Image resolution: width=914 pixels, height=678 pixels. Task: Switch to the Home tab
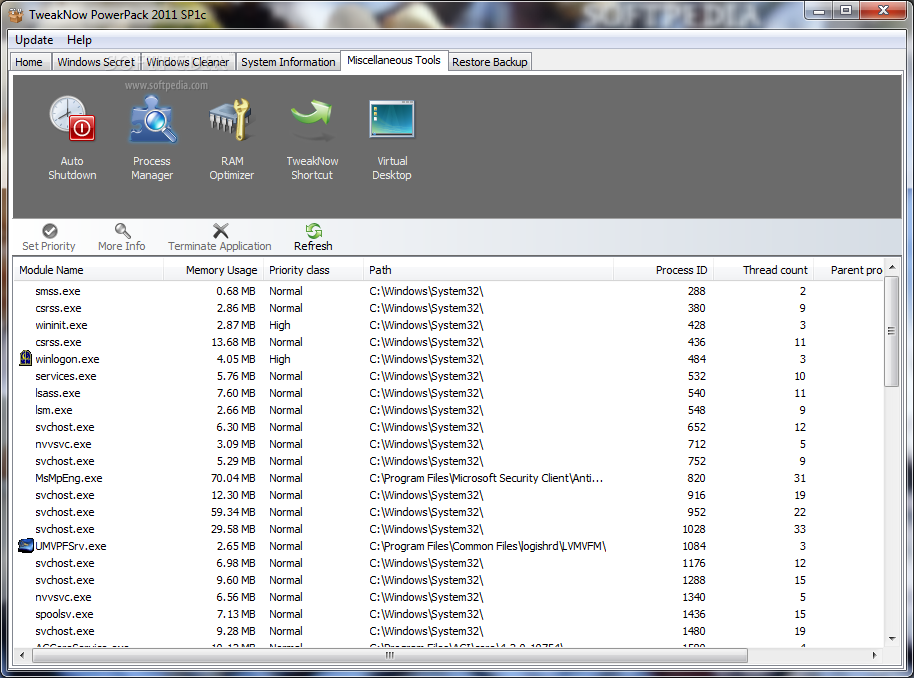[29, 62]
